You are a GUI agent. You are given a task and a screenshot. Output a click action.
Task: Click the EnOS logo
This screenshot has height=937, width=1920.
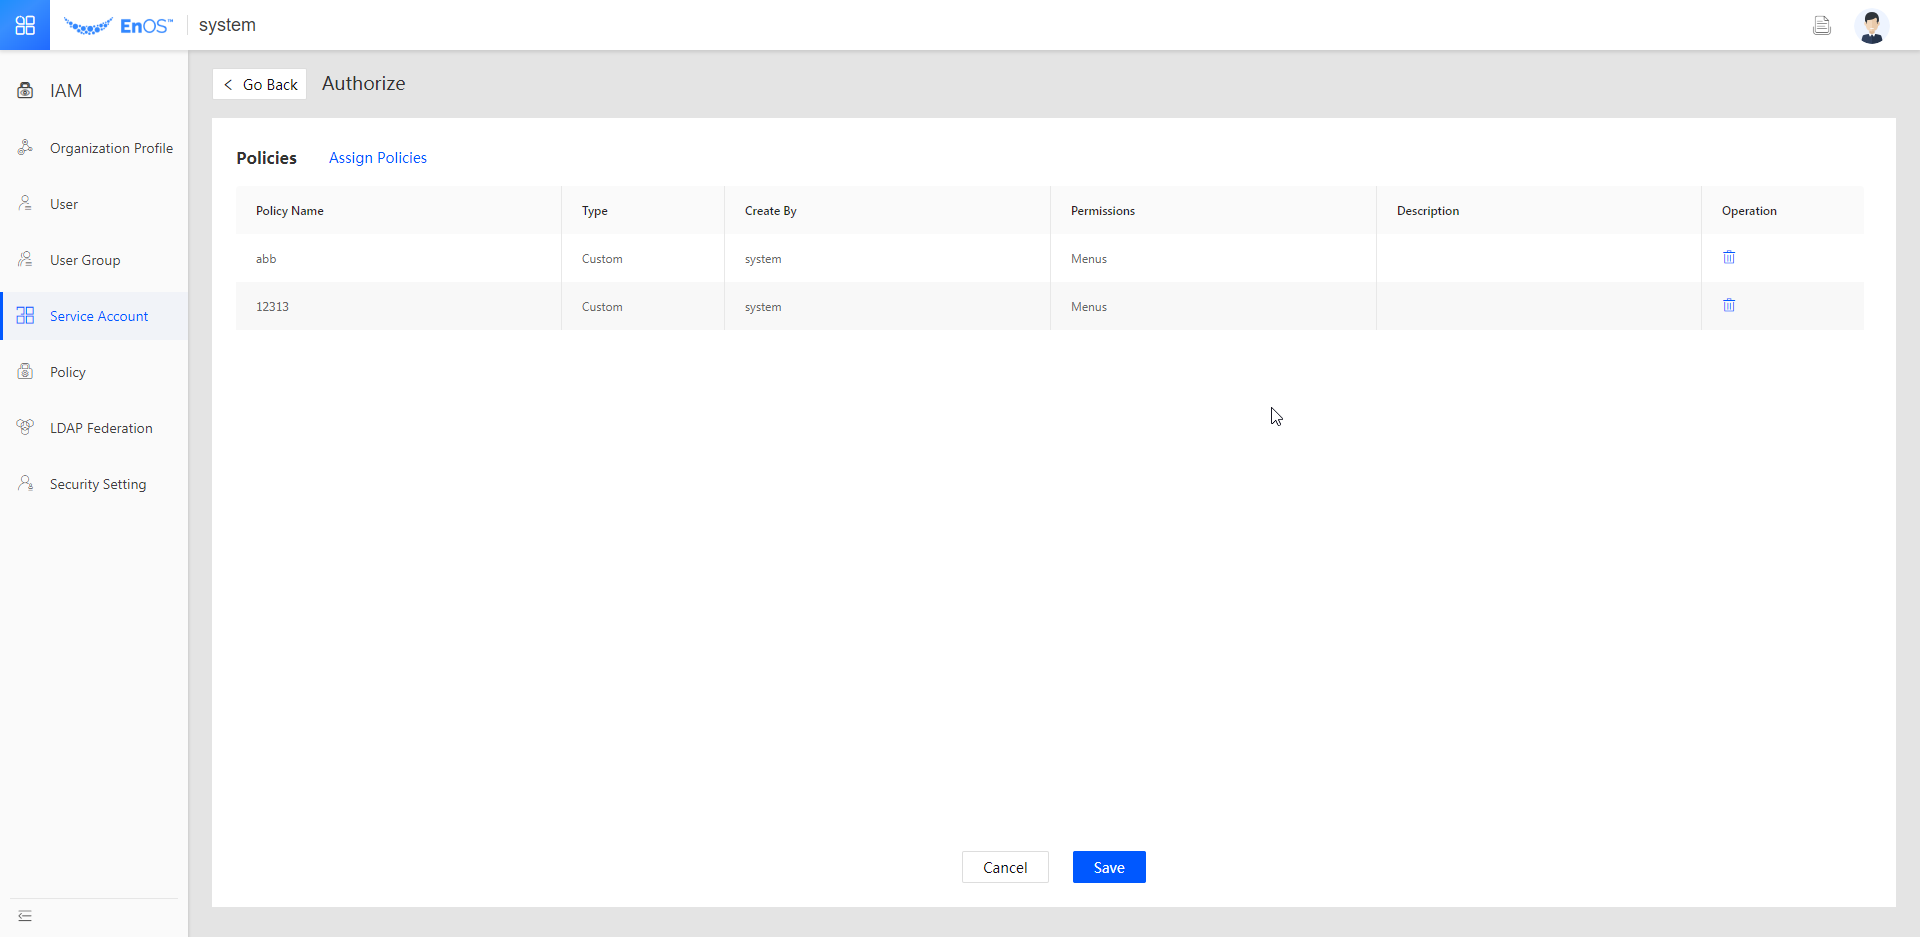(118, 26)
